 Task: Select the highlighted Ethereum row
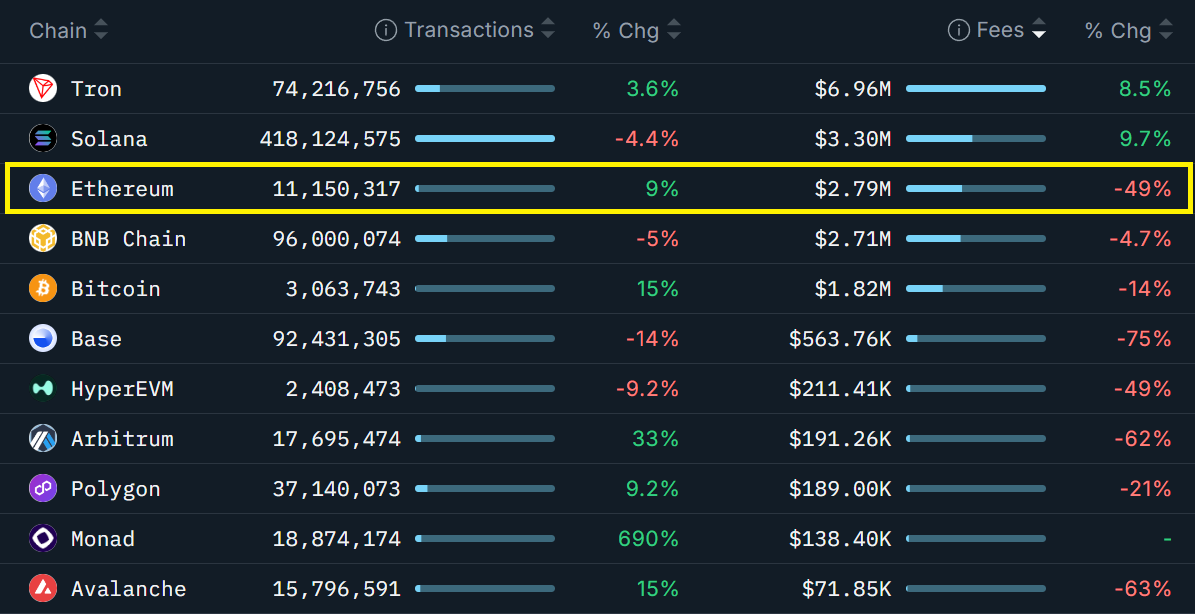598,188
